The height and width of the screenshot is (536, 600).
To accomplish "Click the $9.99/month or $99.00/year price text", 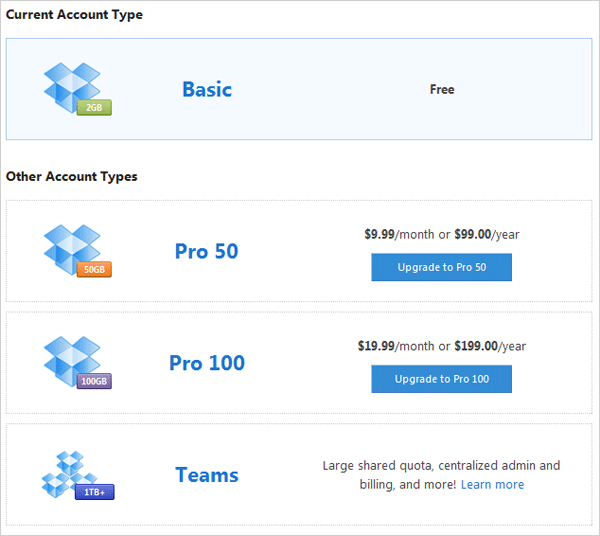I will click(441, 235).
